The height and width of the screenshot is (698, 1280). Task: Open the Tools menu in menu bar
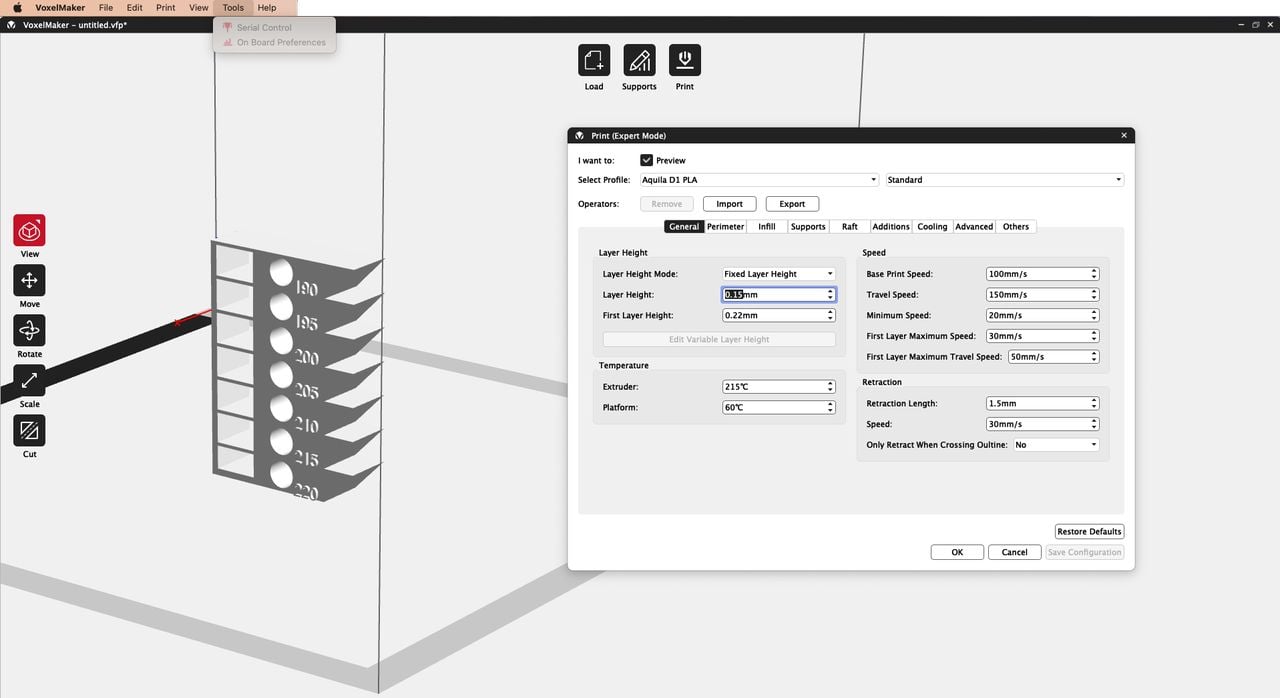pyautogui.click(x=233, y=8)
